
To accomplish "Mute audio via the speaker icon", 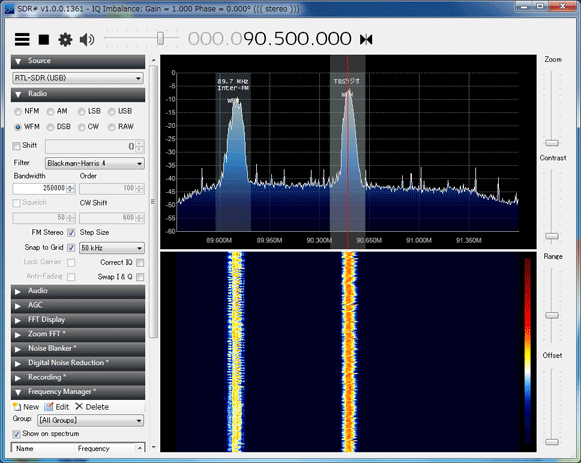I will click(87, 39).
